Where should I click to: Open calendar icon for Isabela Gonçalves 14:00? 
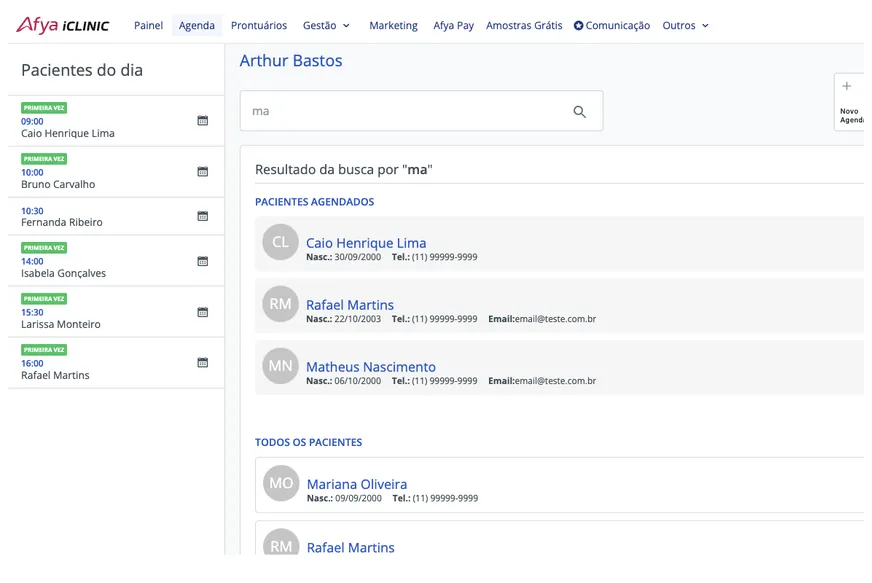(203, 261)
